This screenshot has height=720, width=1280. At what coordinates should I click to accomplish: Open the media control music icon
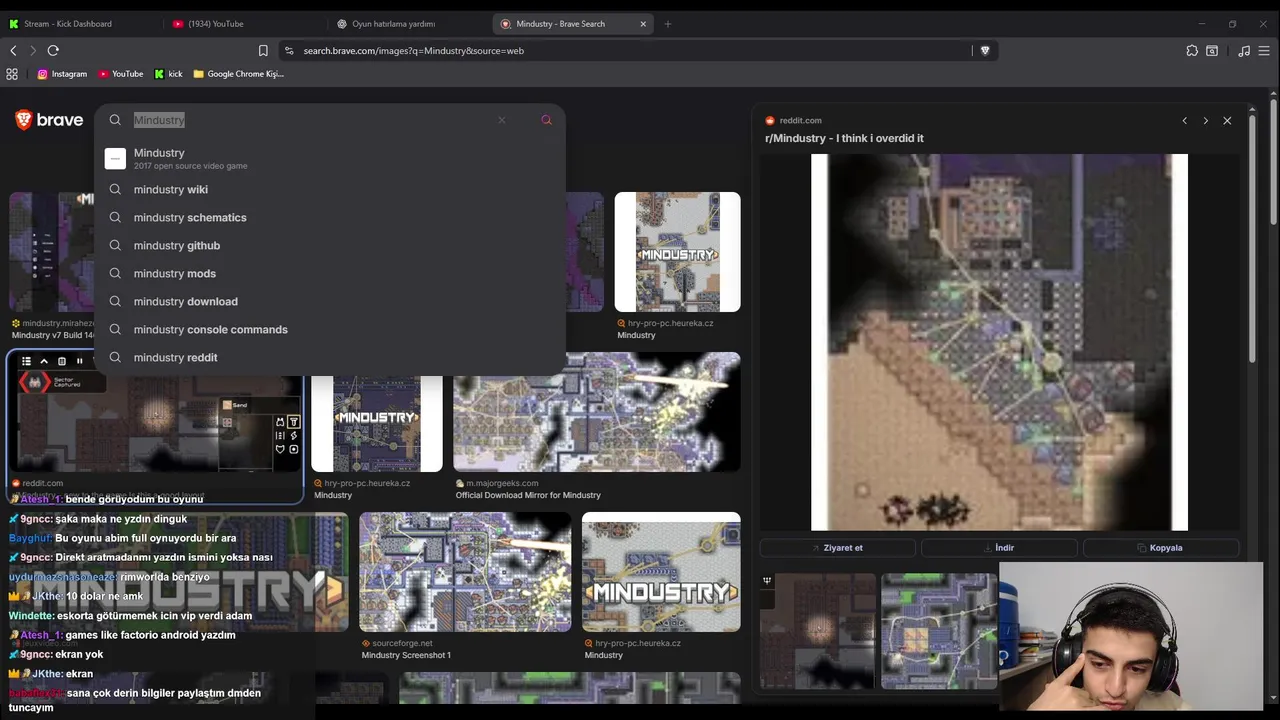[x=1244, y=50]
